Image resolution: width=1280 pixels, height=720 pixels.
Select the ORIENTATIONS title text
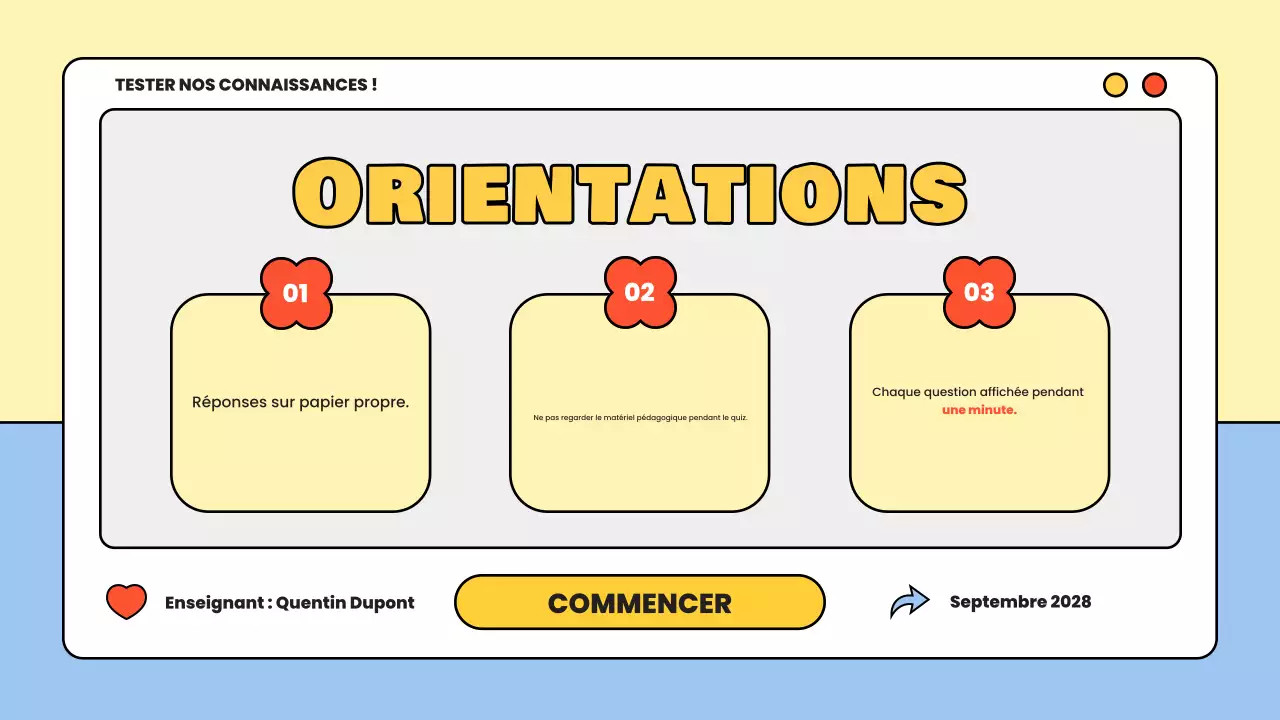click(629, 192)
